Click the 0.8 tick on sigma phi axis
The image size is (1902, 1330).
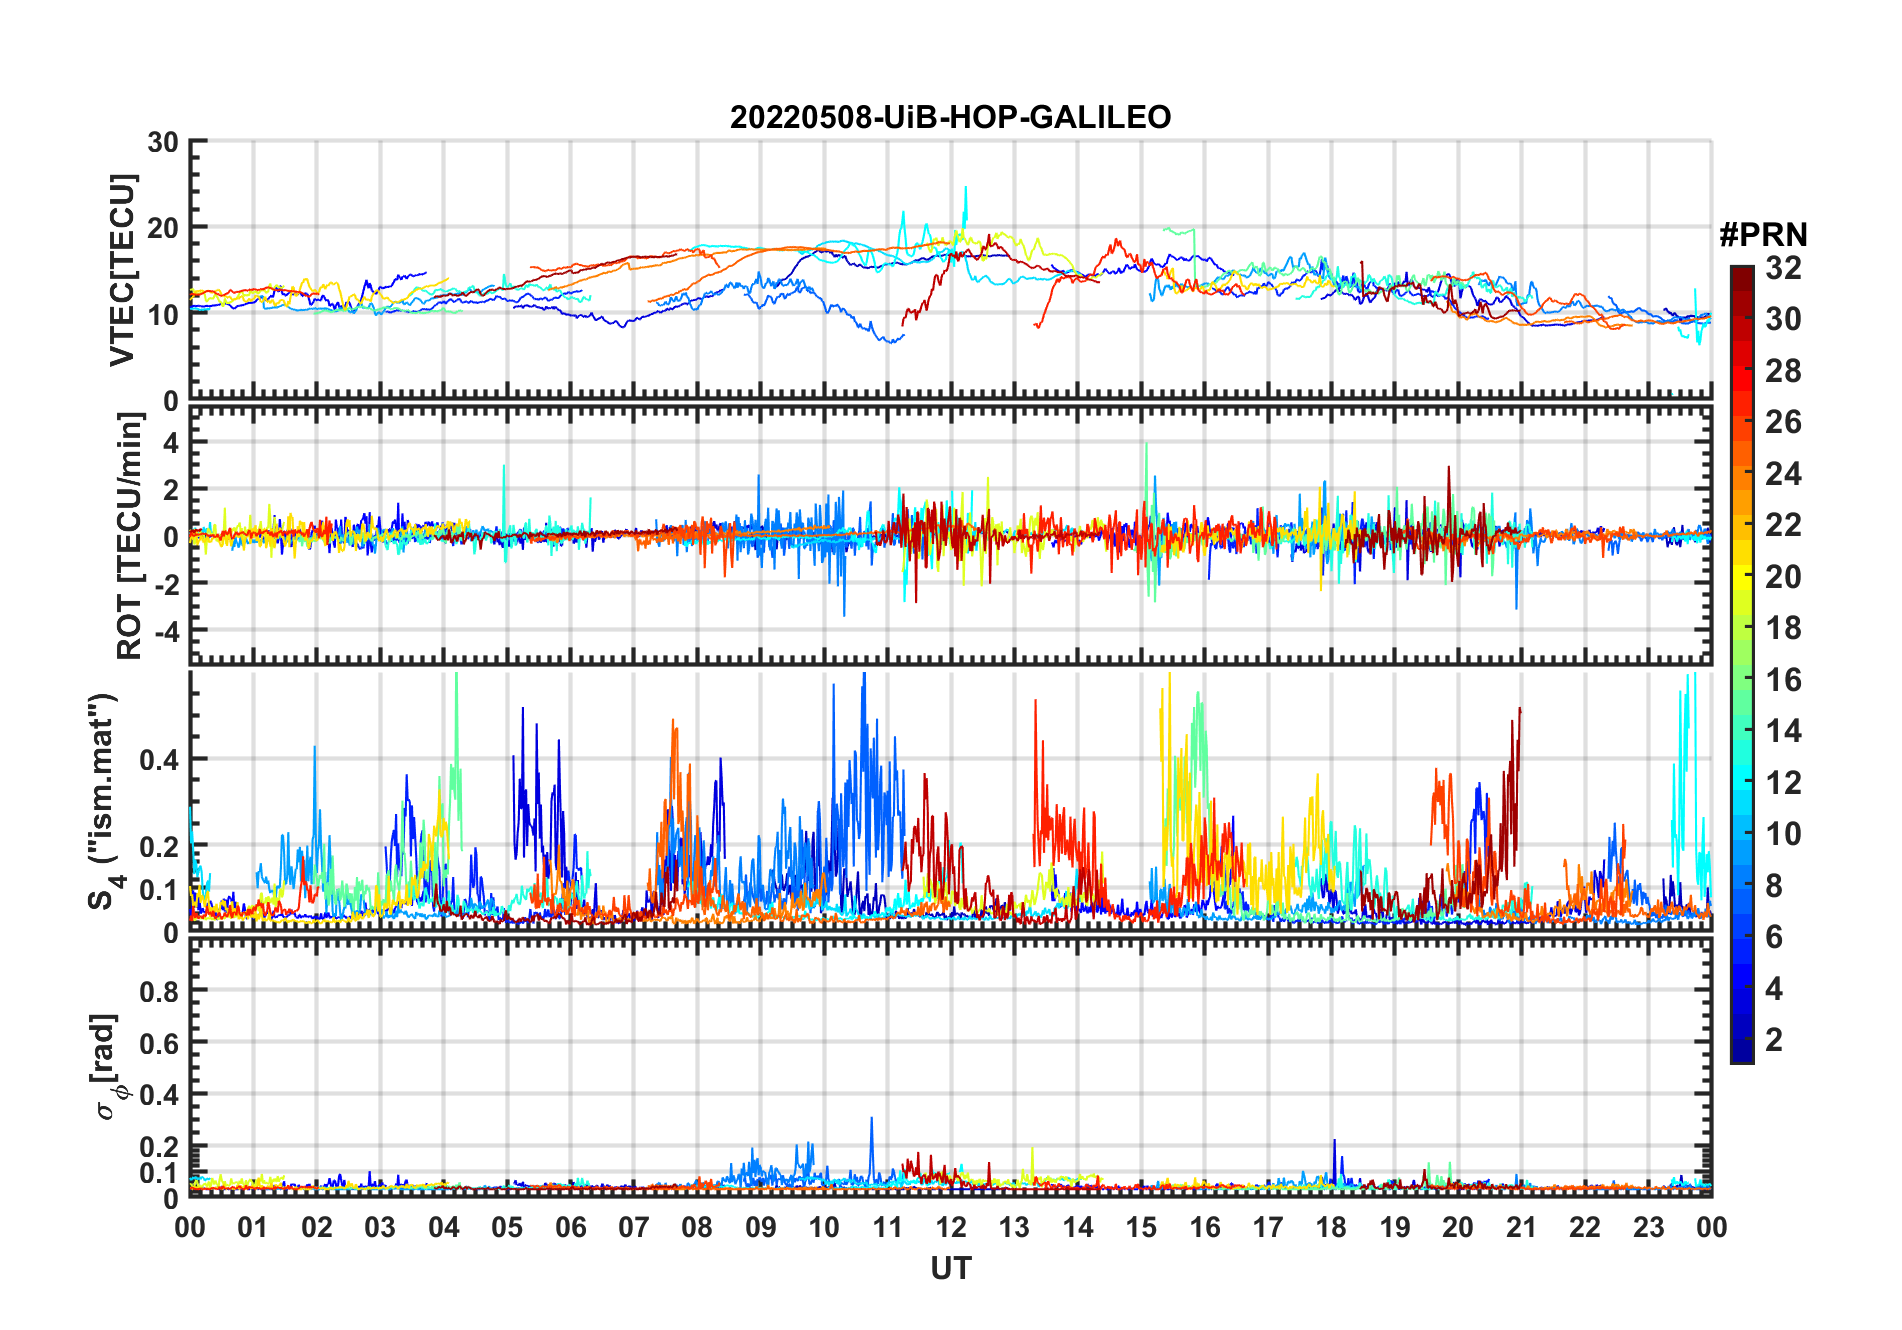(x=159, y=991)
